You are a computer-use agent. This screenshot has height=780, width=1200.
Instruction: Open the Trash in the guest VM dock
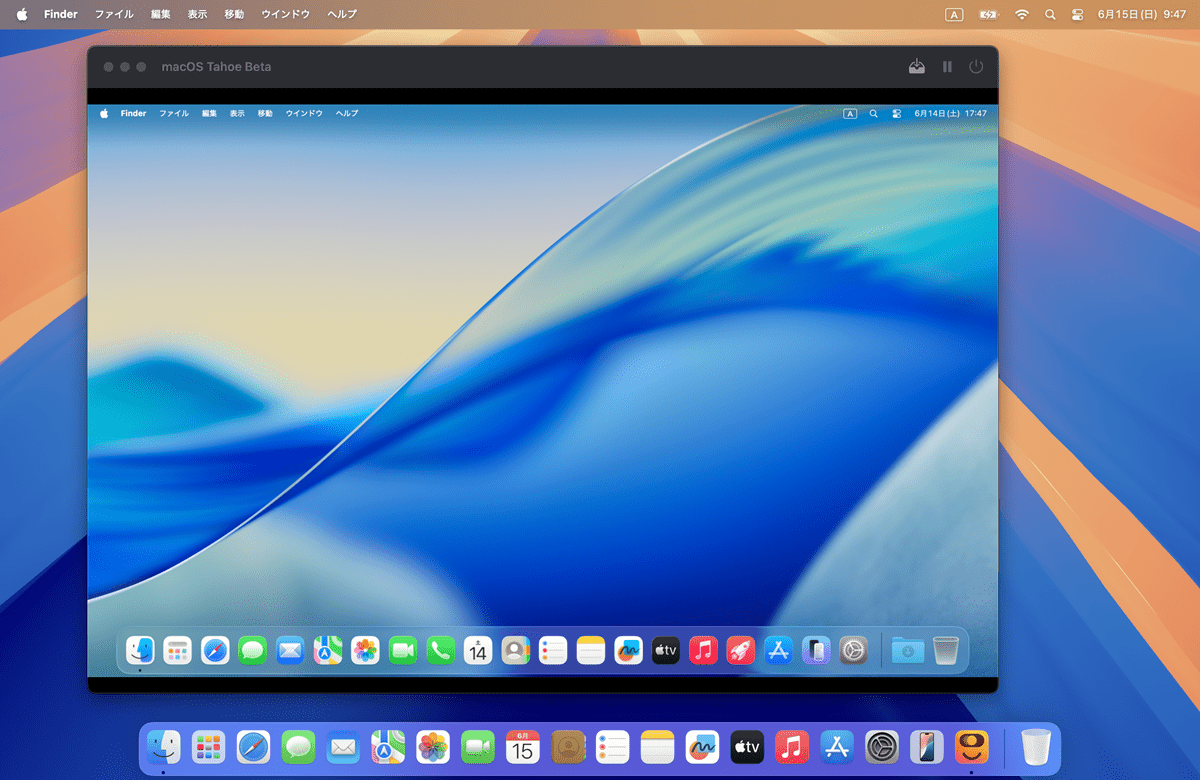[x=945, y=651]
